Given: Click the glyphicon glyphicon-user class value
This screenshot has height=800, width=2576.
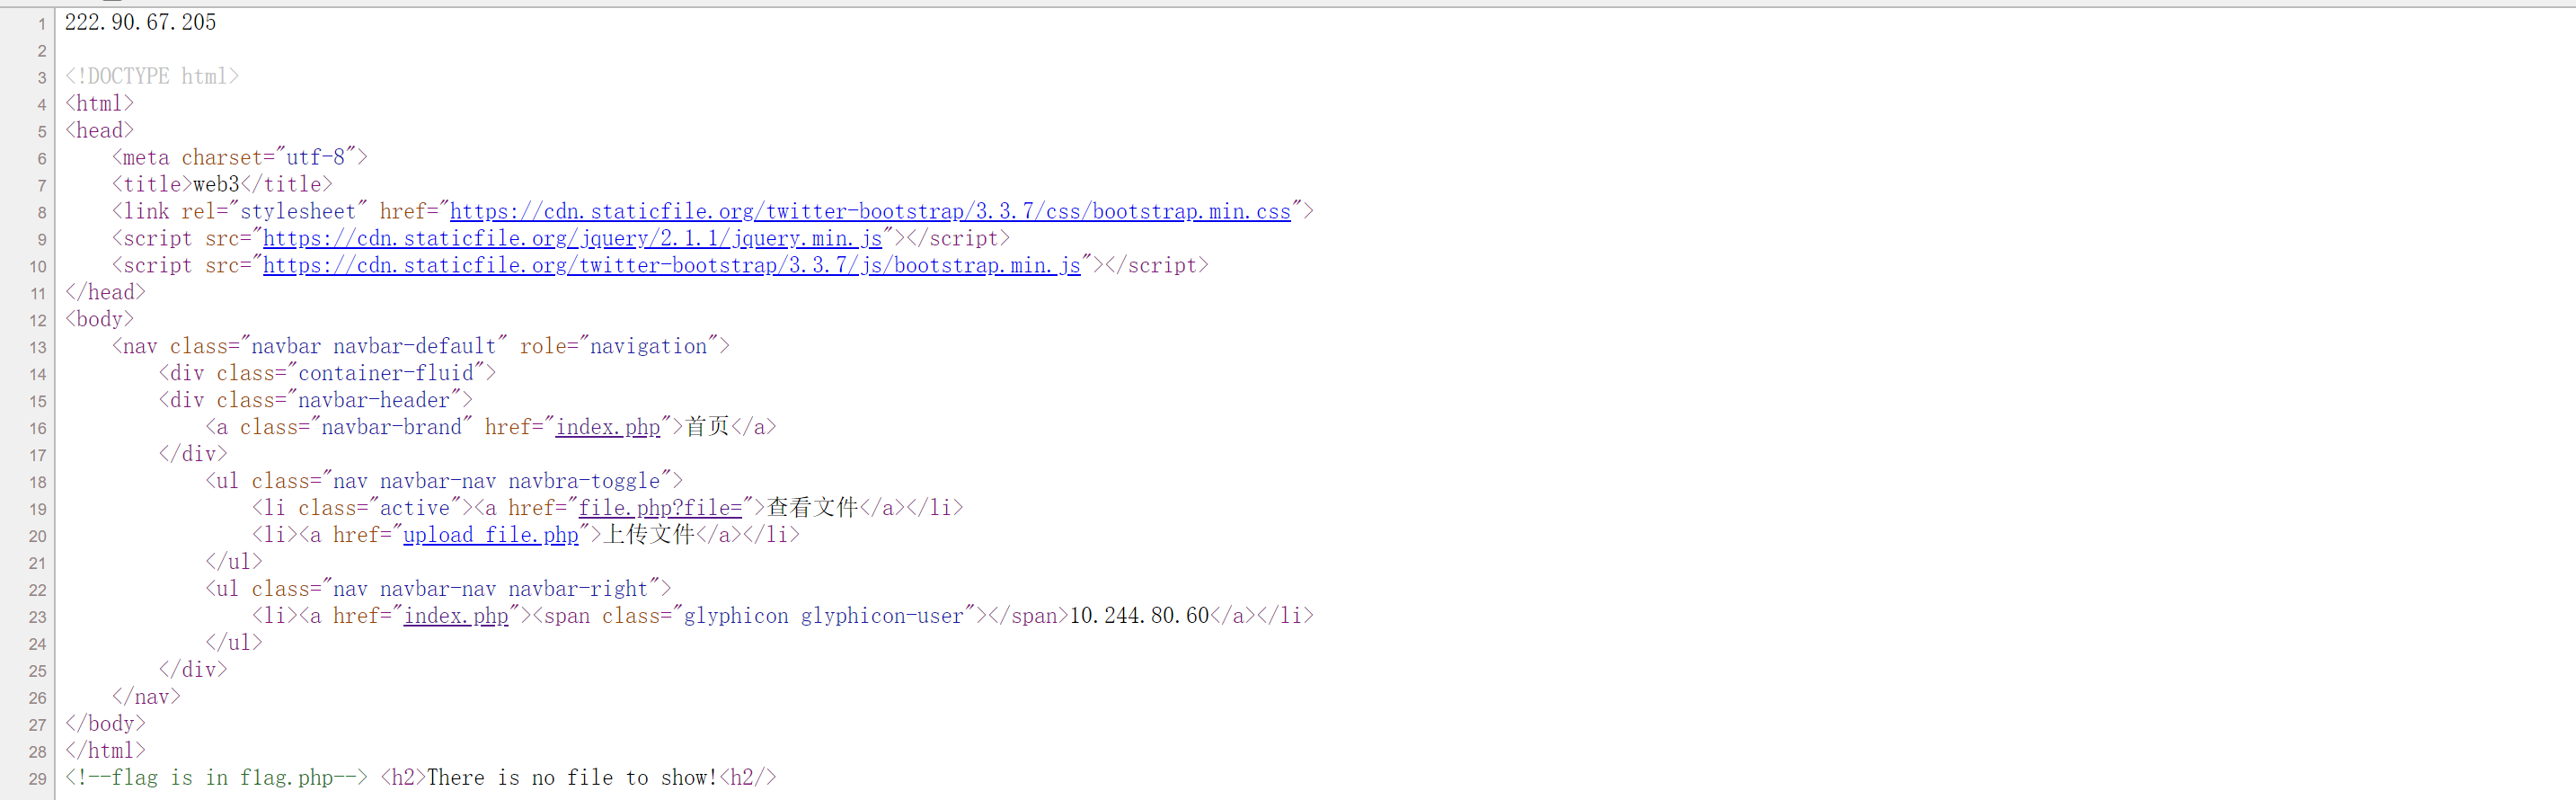Looking at the screenshot, I should (x=823, y=616).
